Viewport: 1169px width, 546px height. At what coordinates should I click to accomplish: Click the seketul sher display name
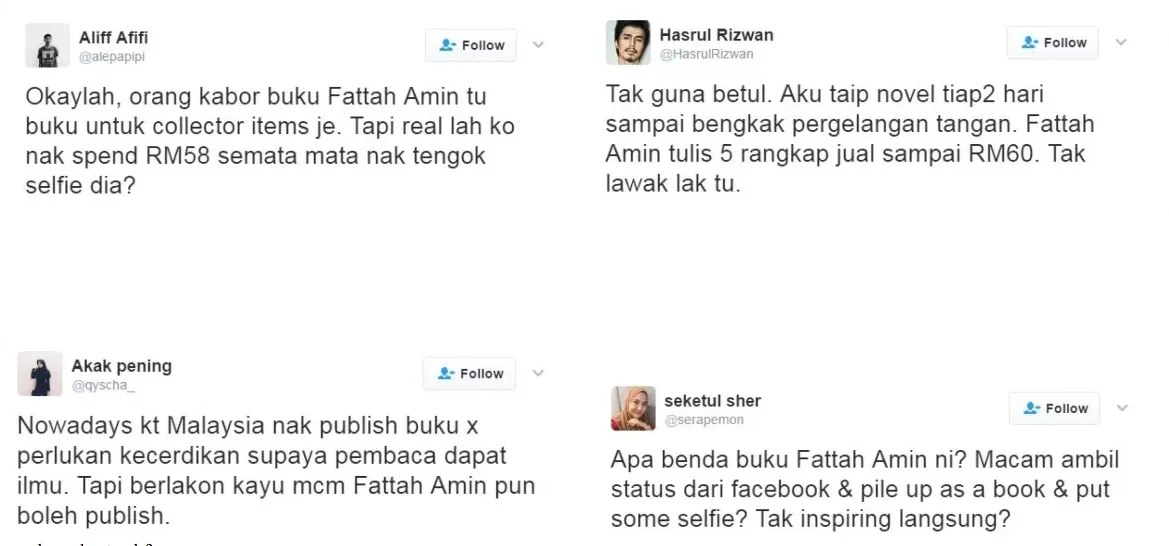pos(713,401)
